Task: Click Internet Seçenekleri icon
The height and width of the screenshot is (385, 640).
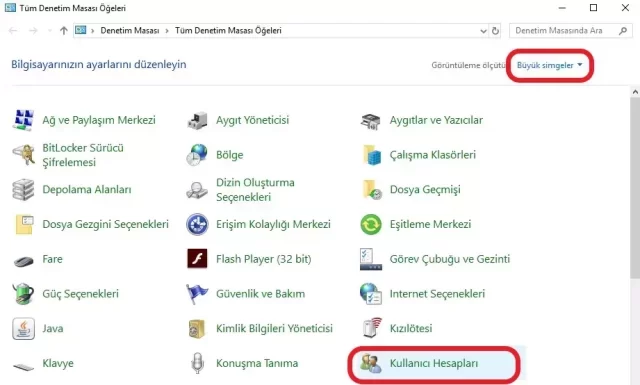Action: 371,294
